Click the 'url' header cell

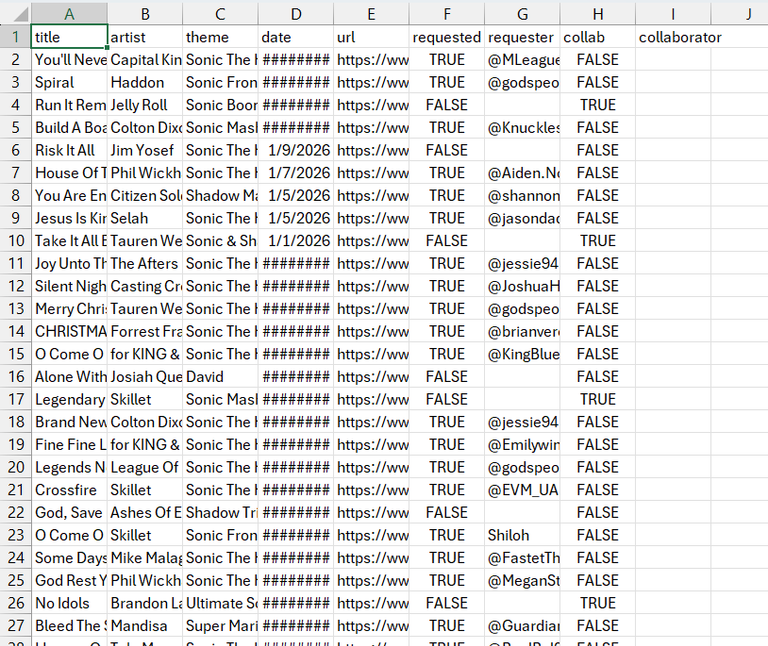(x=371, y=37)
